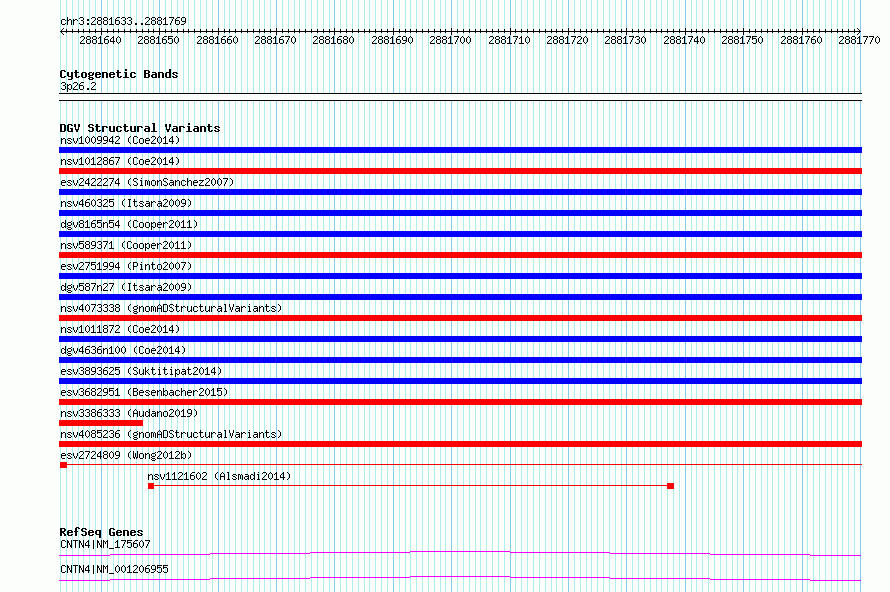This screenshot has height=592, width=890.
Task: Click the red bar under esv3682951
Action: [x=460, y=402]
